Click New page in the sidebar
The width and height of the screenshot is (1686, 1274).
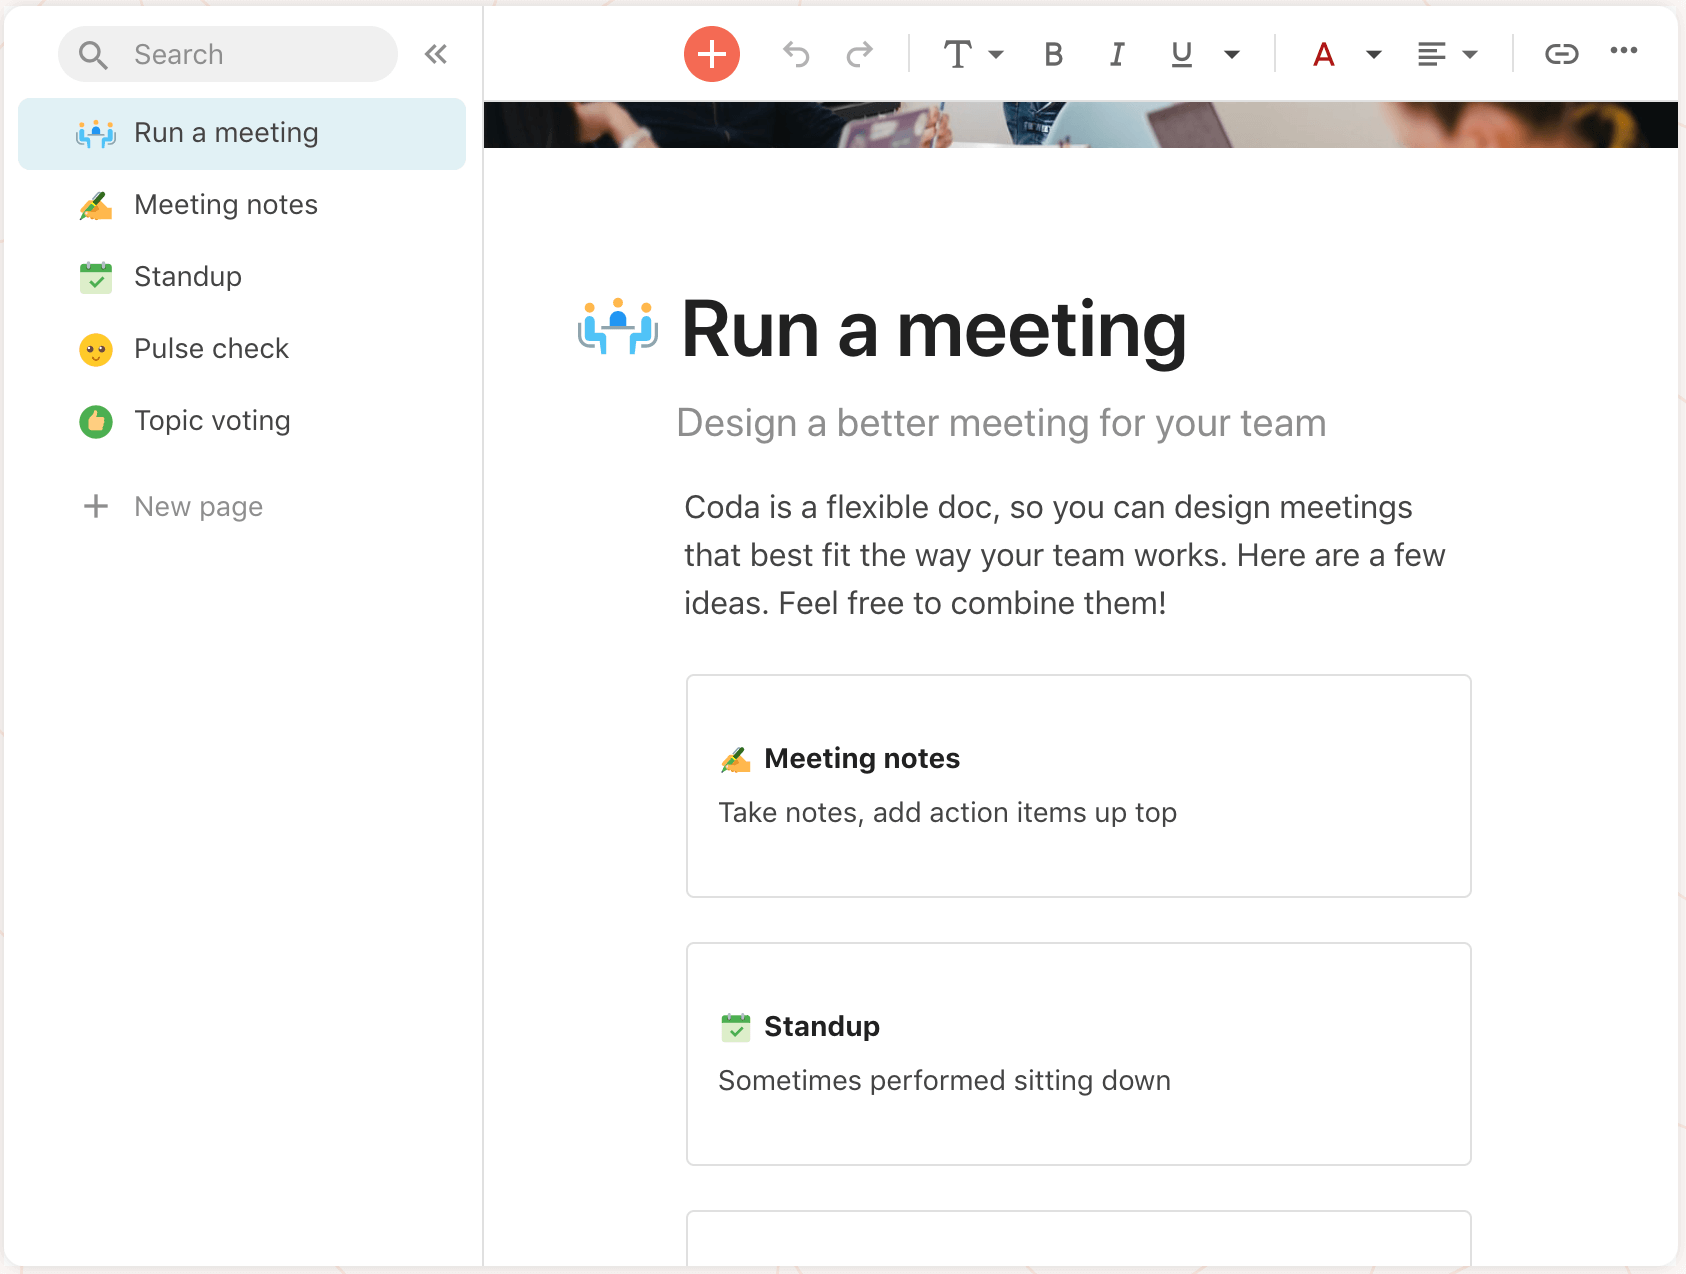pos(198,506)
